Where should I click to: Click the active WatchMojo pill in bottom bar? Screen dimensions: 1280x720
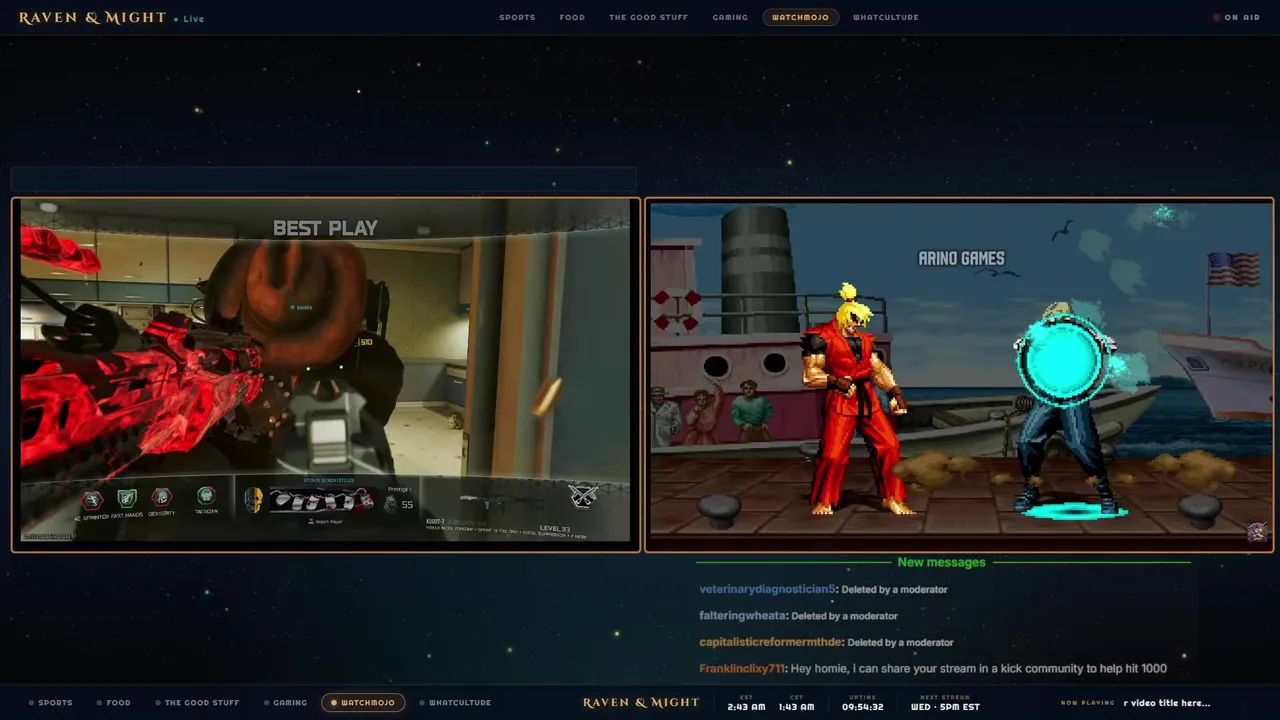363,702
